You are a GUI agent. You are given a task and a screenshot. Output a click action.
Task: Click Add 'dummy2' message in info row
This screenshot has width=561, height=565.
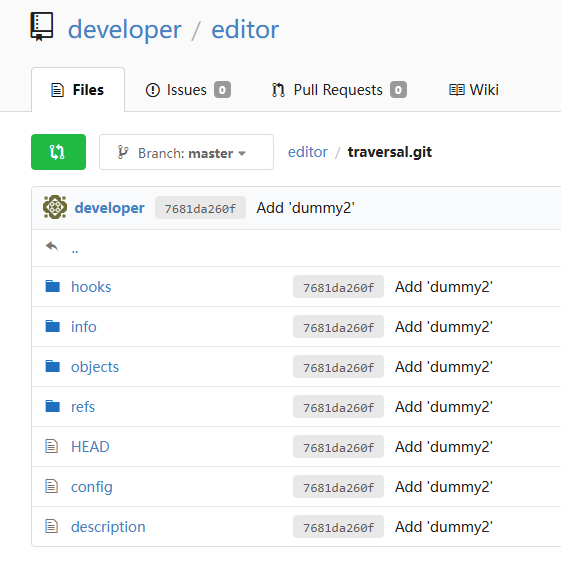tap(444, 327)
